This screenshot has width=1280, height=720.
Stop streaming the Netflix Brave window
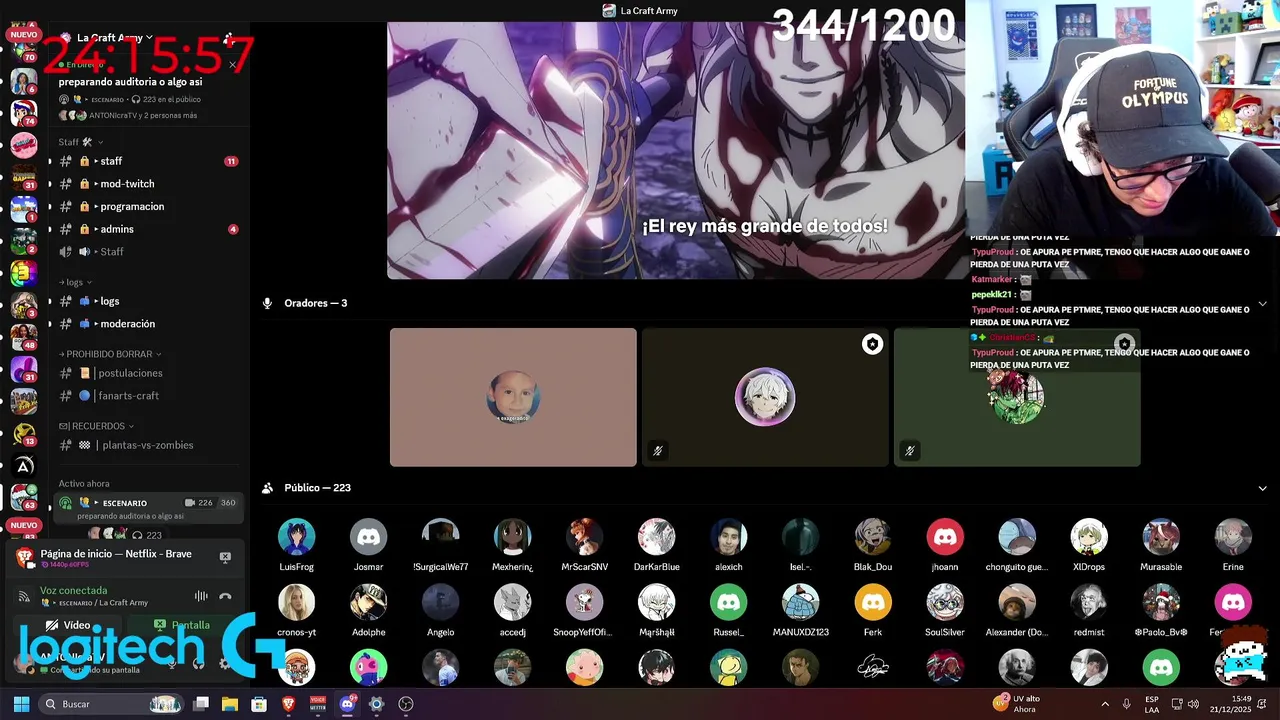[x=225, y=557]
